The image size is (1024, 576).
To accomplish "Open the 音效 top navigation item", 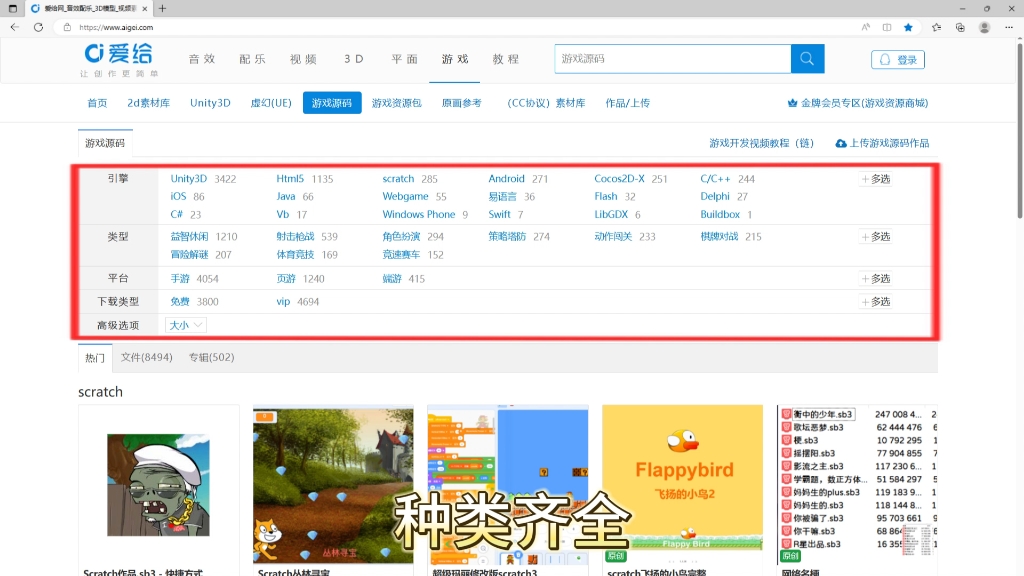I will click(x=202, y=59).
